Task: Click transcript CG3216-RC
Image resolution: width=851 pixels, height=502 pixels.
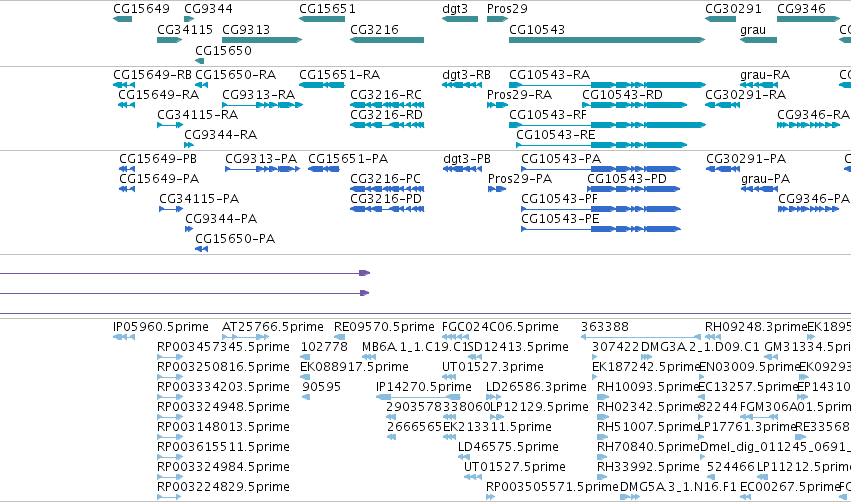Action: pos(386,95)
